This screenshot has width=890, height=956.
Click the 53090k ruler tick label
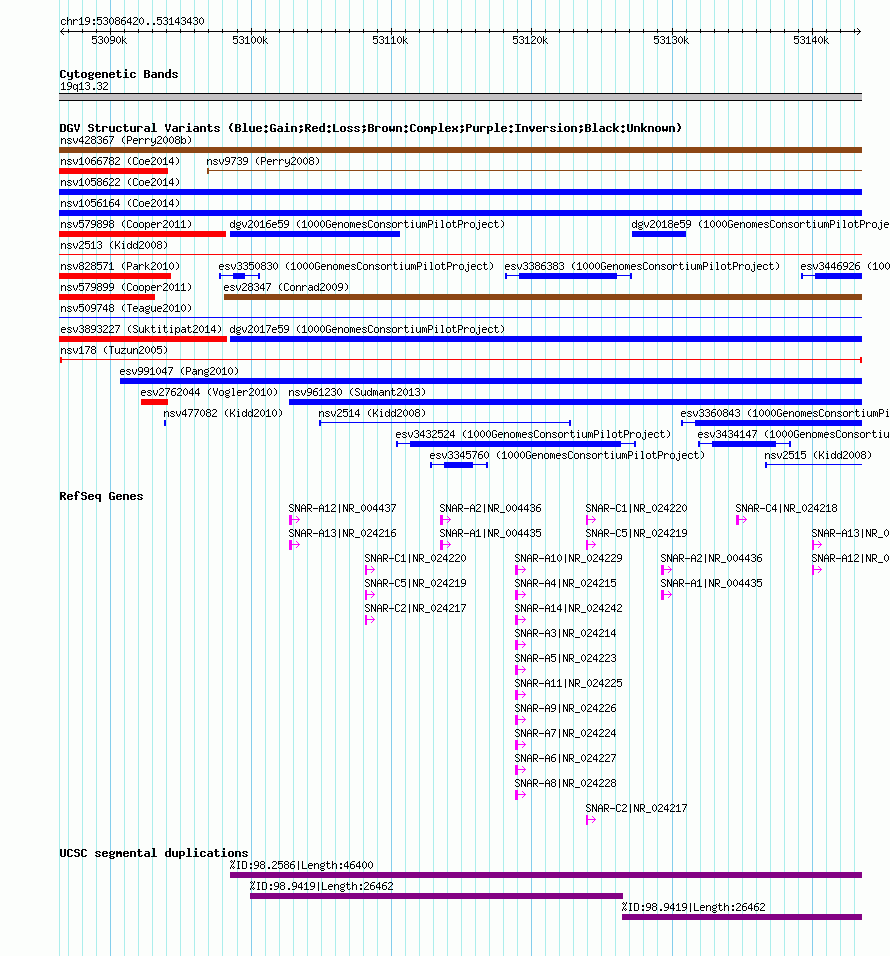pos(109,40)
